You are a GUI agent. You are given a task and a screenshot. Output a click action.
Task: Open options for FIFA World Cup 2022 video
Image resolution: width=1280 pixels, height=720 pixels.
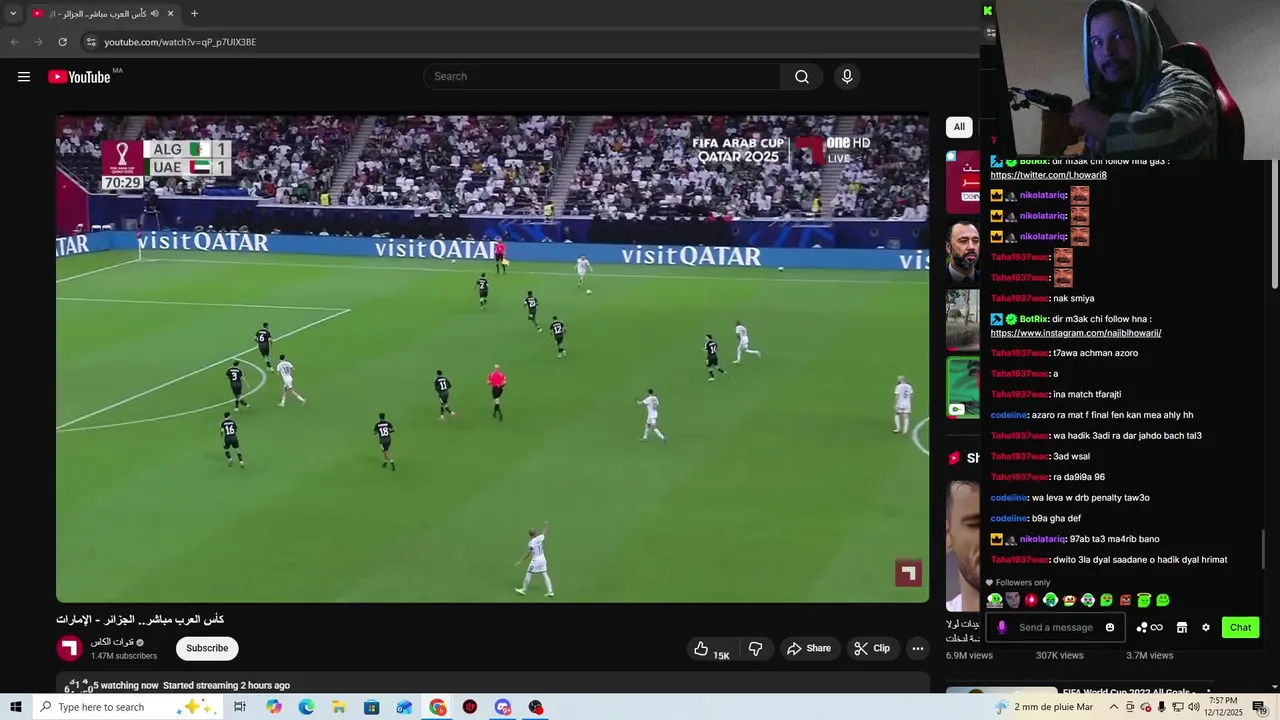(x=1210, y=692)
